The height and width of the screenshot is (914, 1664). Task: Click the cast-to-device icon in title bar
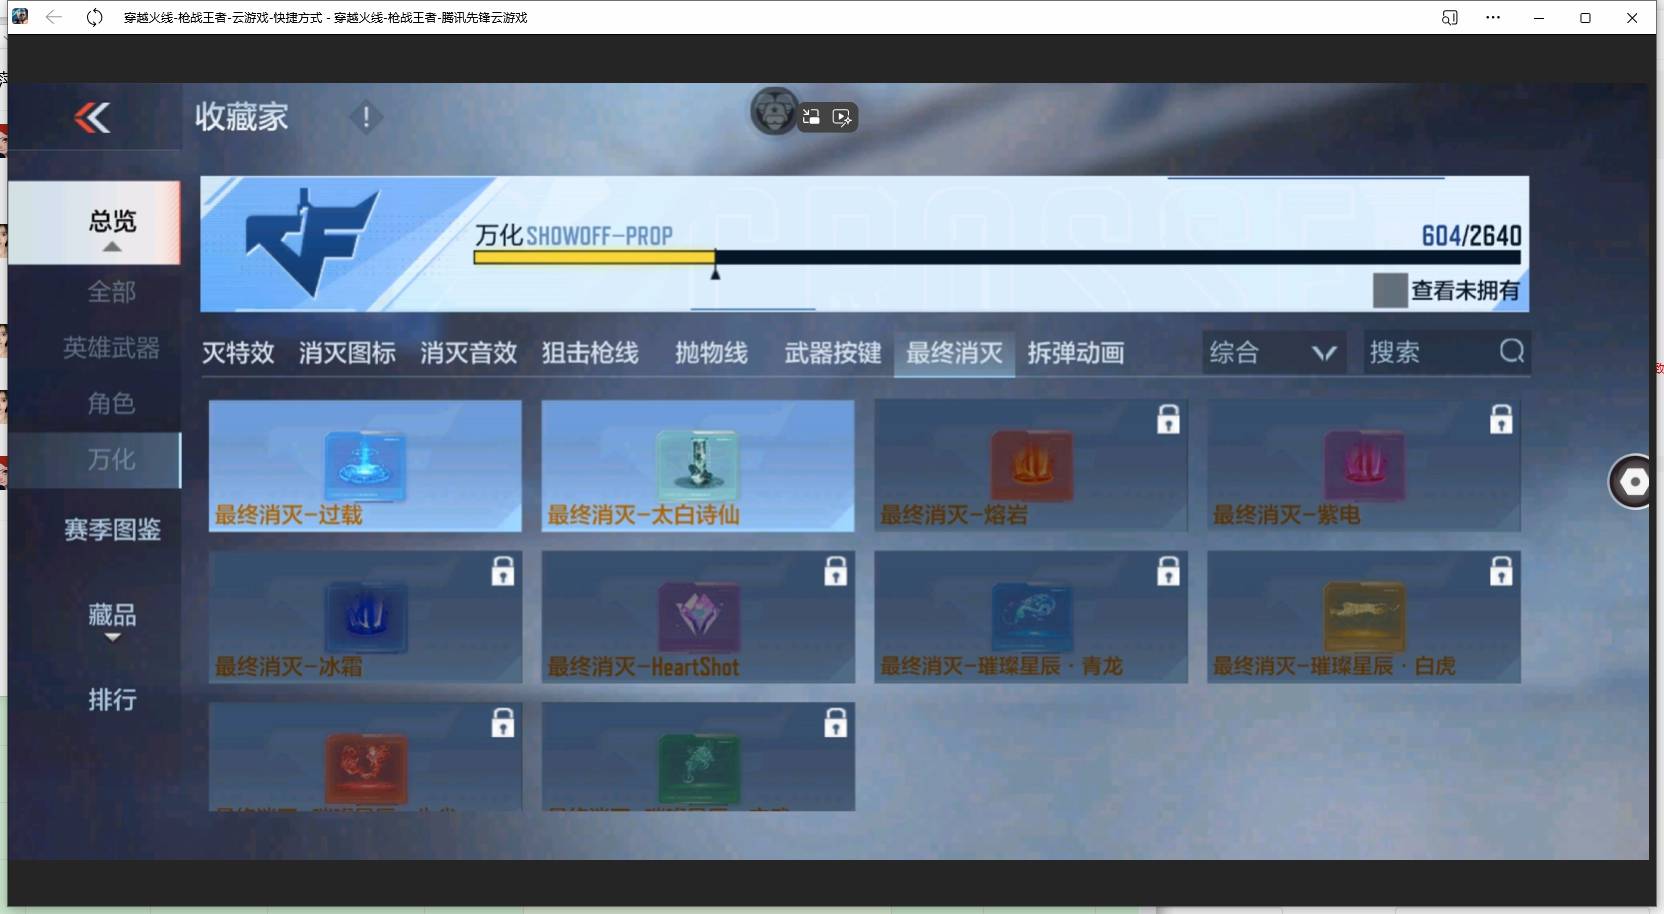coord(1449,17)
